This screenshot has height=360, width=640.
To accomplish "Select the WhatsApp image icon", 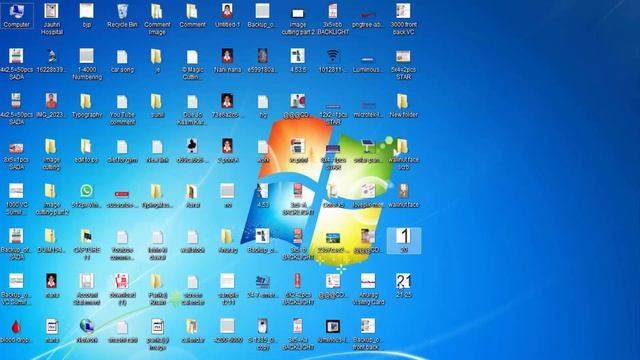I will [87, 196].
